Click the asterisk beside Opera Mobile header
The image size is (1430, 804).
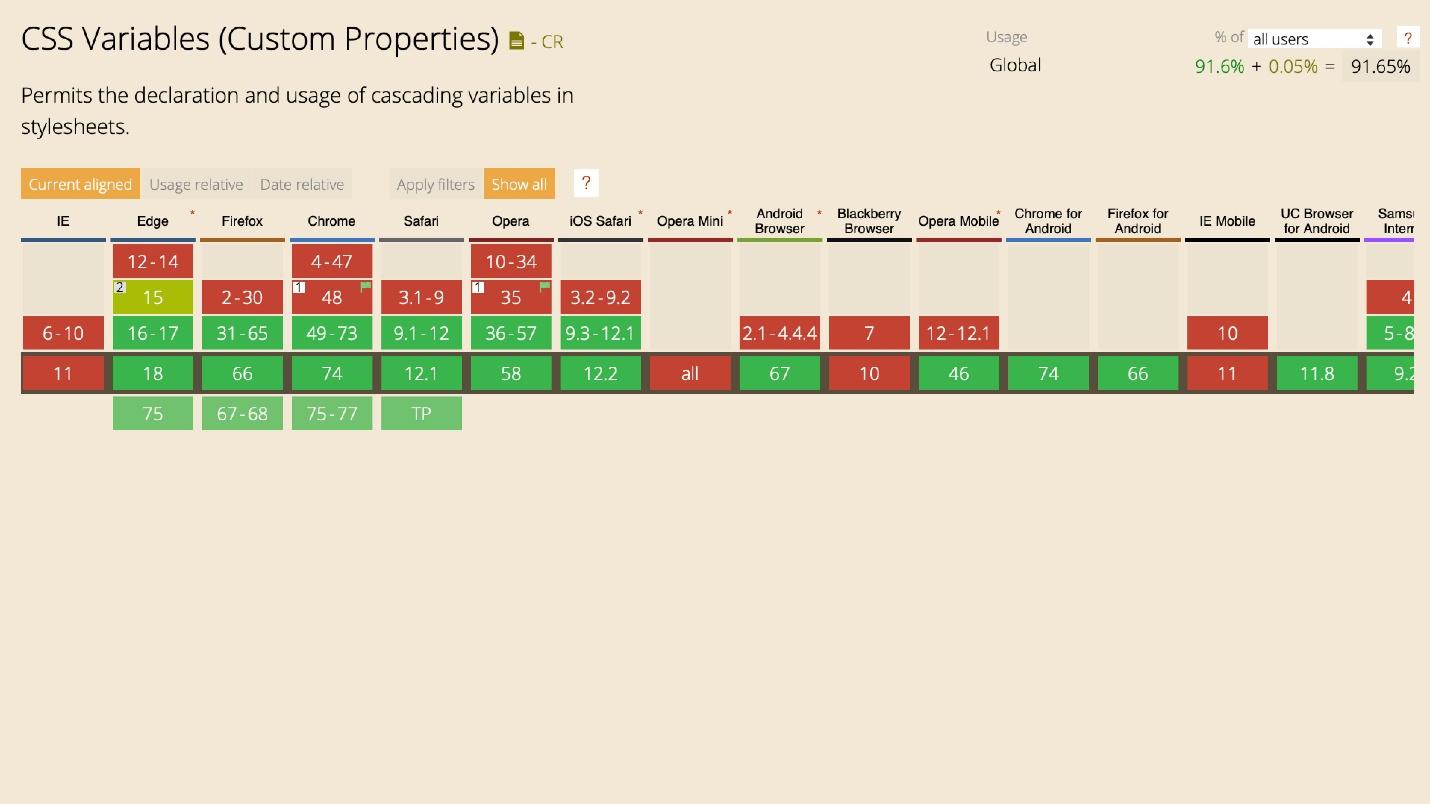pyautogui.click(x=998, y=213)
